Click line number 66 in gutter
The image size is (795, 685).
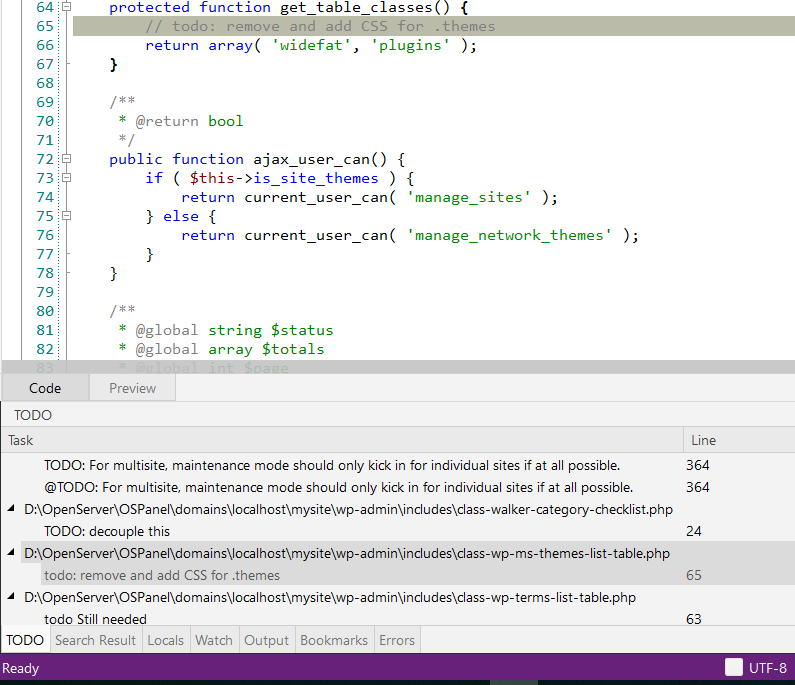(x=45, y=45)
